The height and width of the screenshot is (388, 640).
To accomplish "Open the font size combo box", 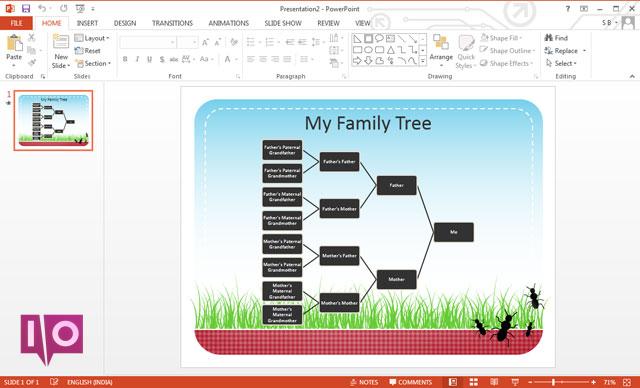I will point(188,42).
